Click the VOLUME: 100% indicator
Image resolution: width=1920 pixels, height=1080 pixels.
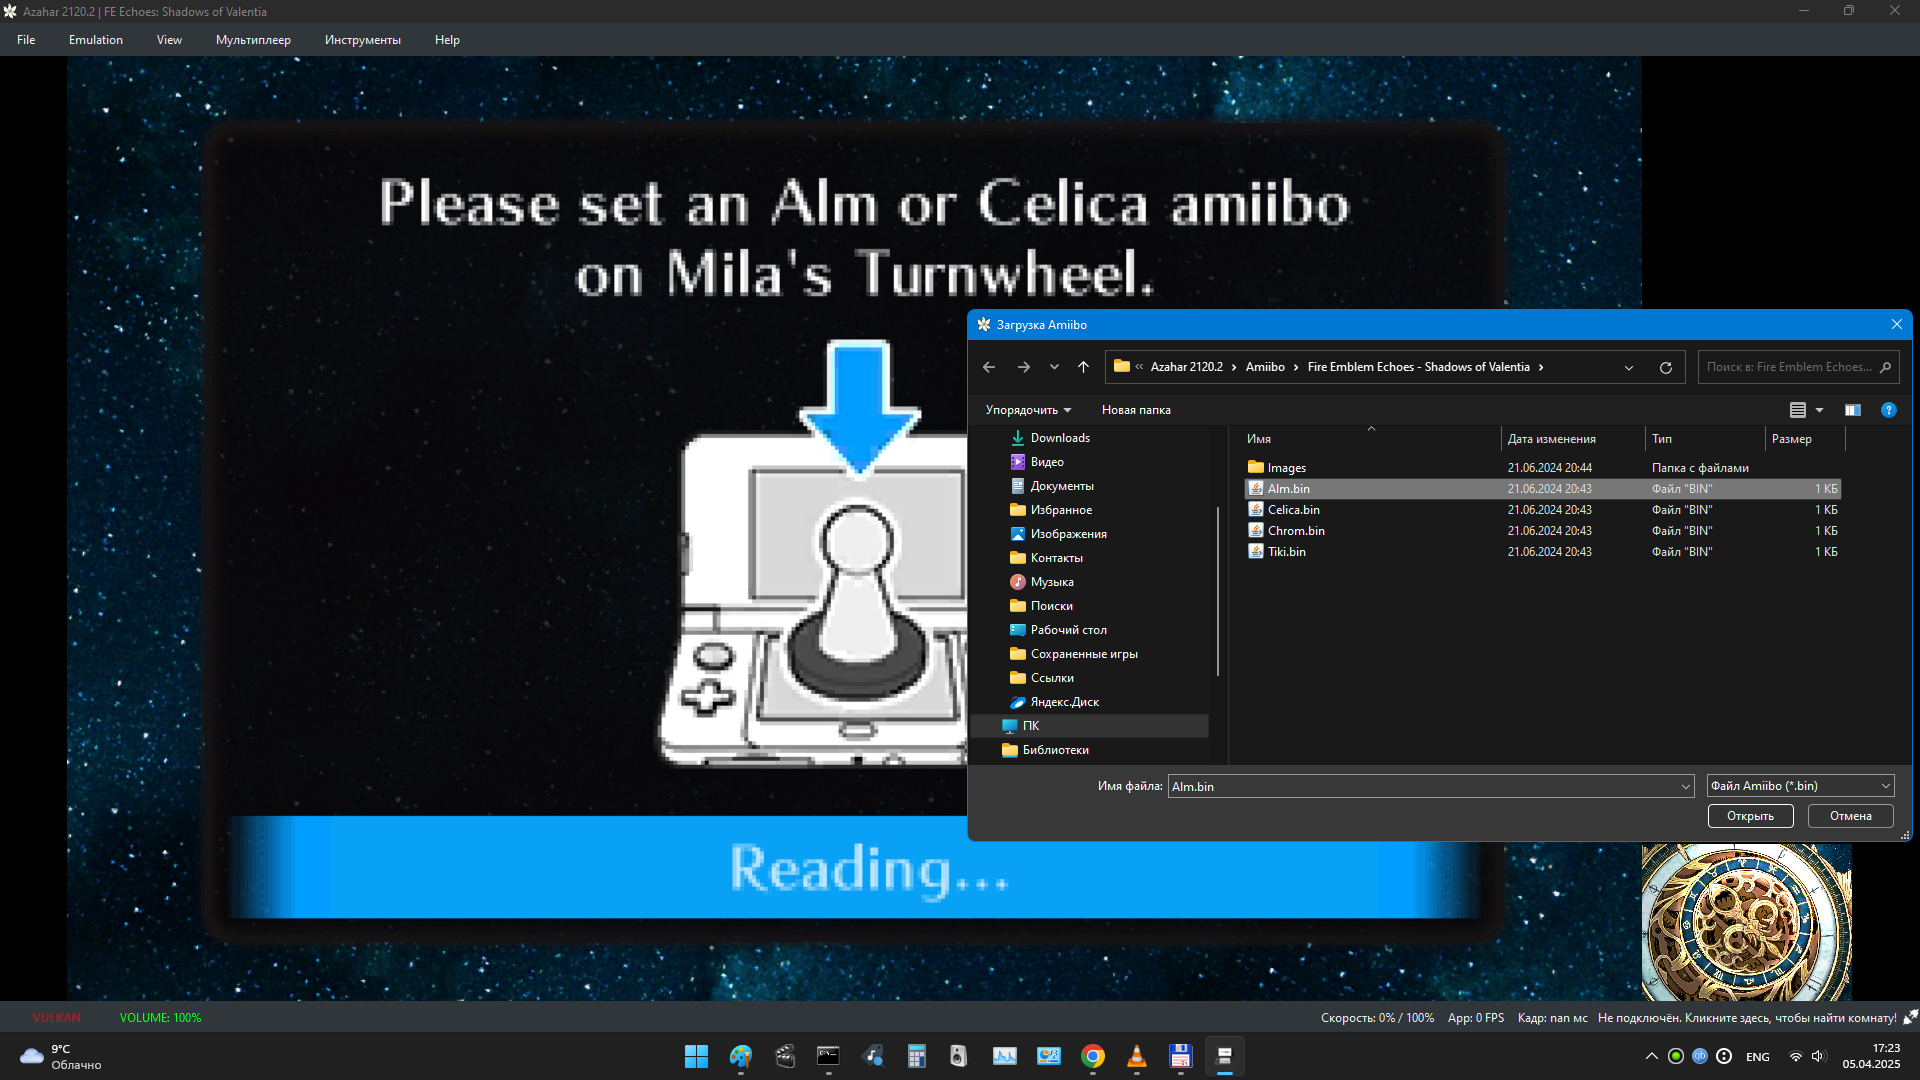(x=160, y=1018)
